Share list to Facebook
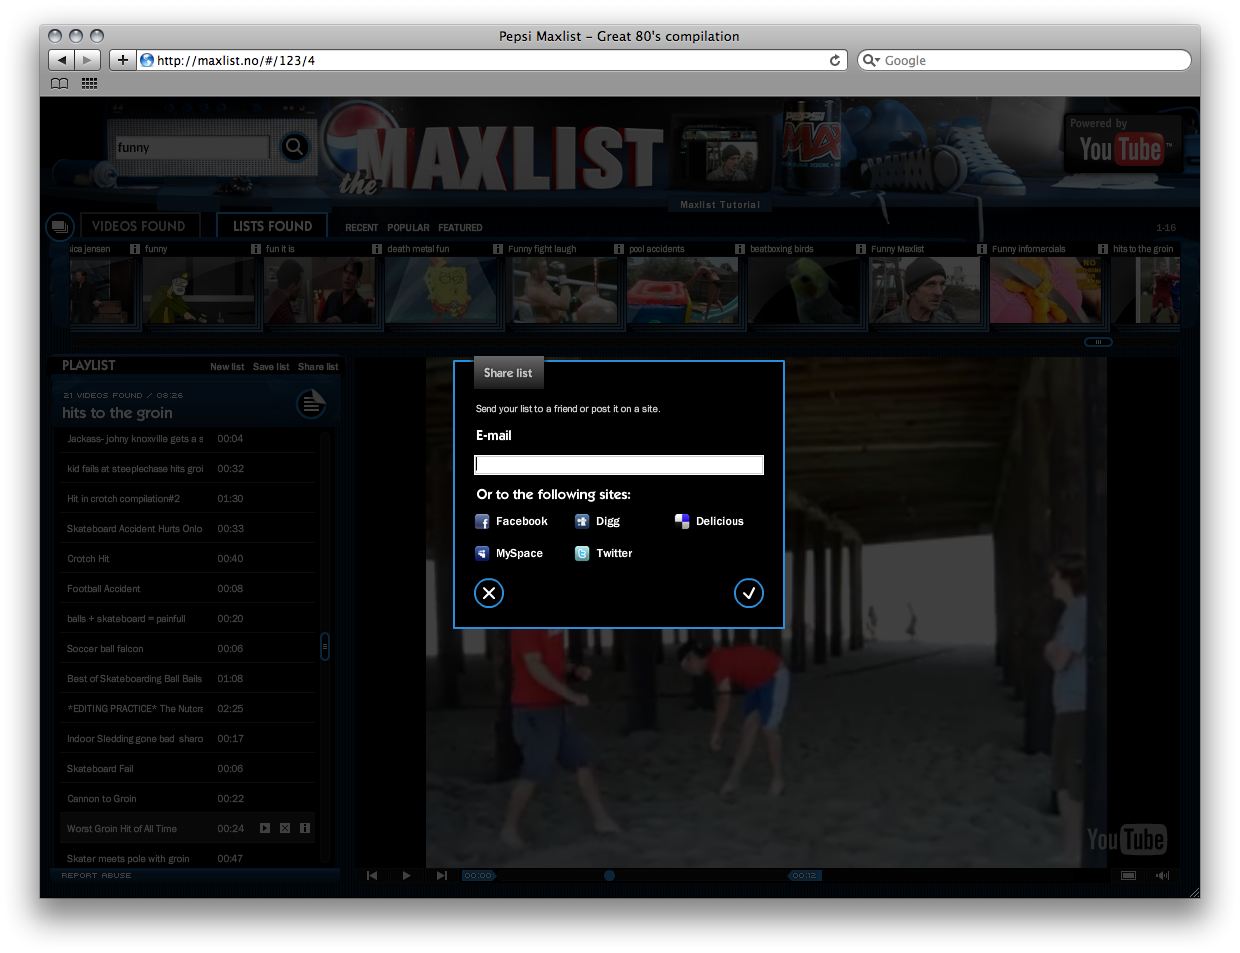This screenshot has width=1240, height=953. point(511,522)
